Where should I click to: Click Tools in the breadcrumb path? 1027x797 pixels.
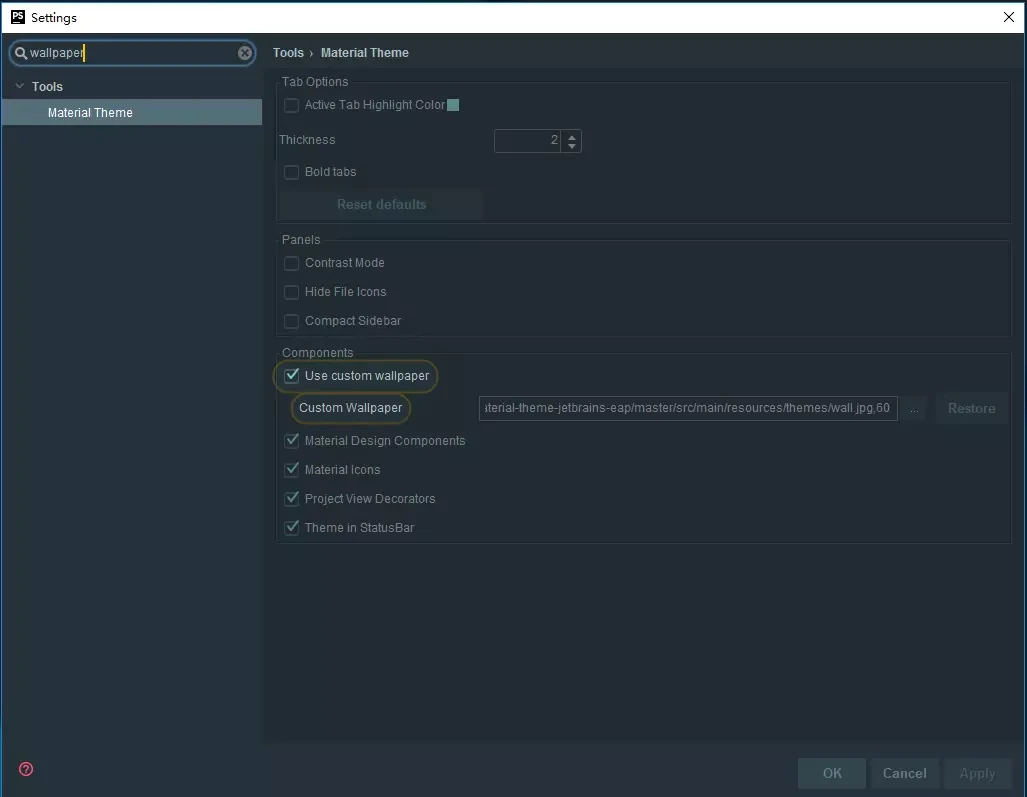point(288,53)
